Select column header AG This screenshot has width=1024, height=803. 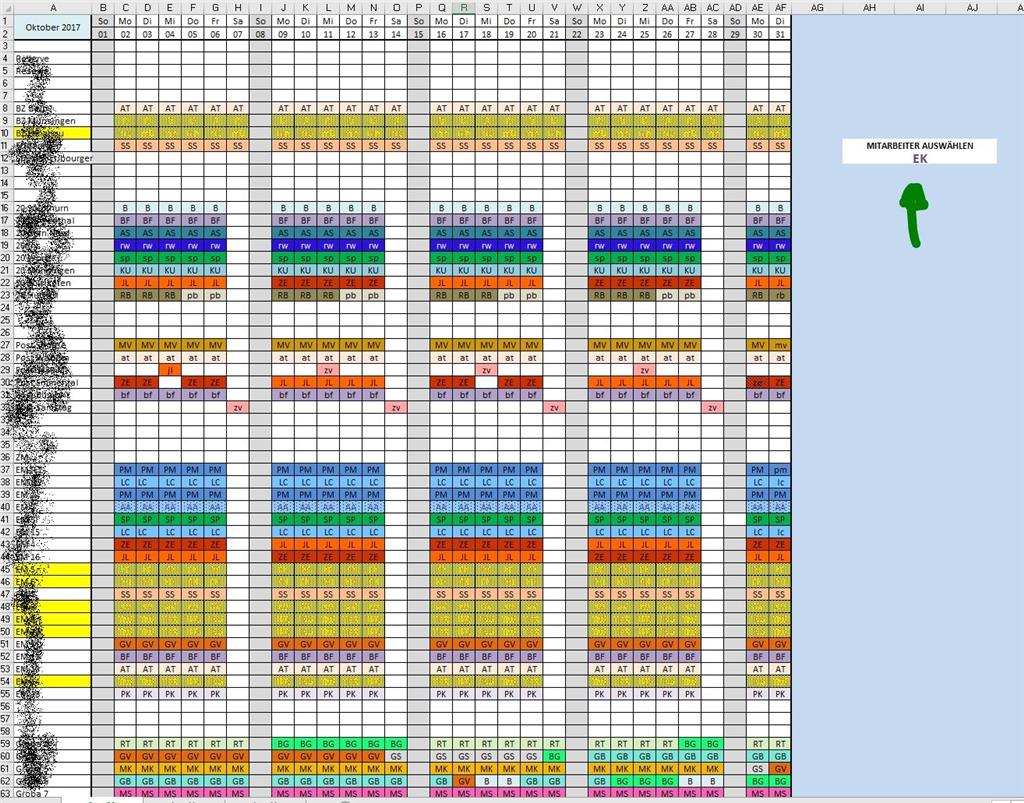[817, 7]
